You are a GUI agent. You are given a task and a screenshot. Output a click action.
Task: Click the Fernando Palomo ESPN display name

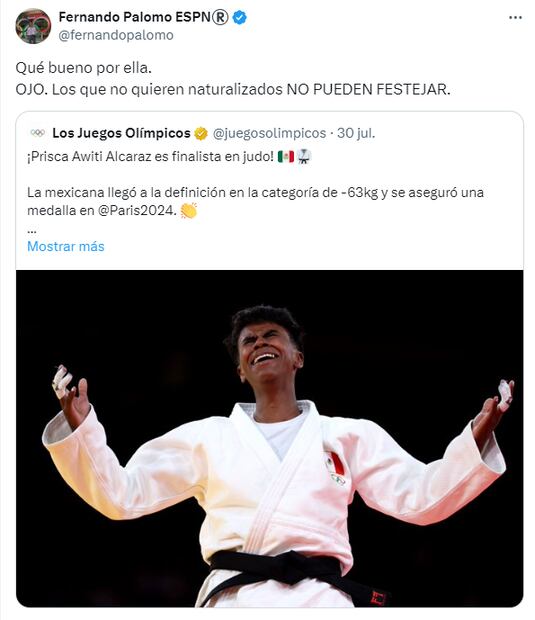(143, 17)
